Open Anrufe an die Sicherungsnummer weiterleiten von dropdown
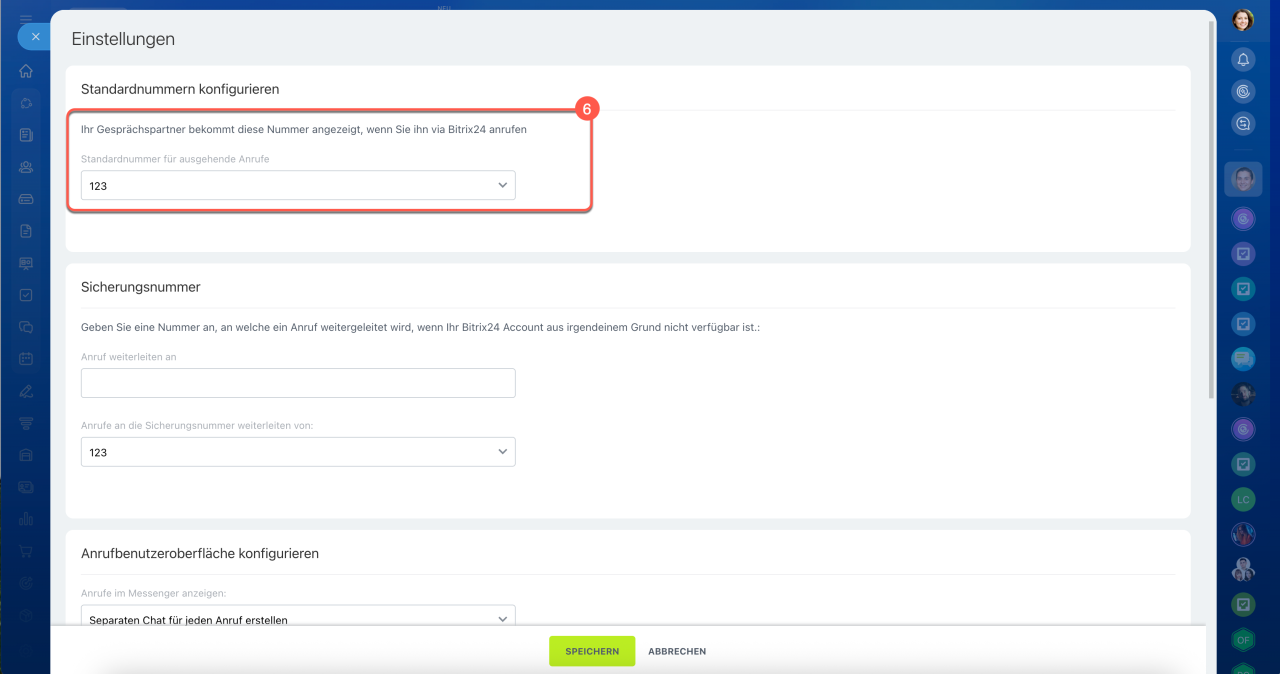 coord(298,452)
